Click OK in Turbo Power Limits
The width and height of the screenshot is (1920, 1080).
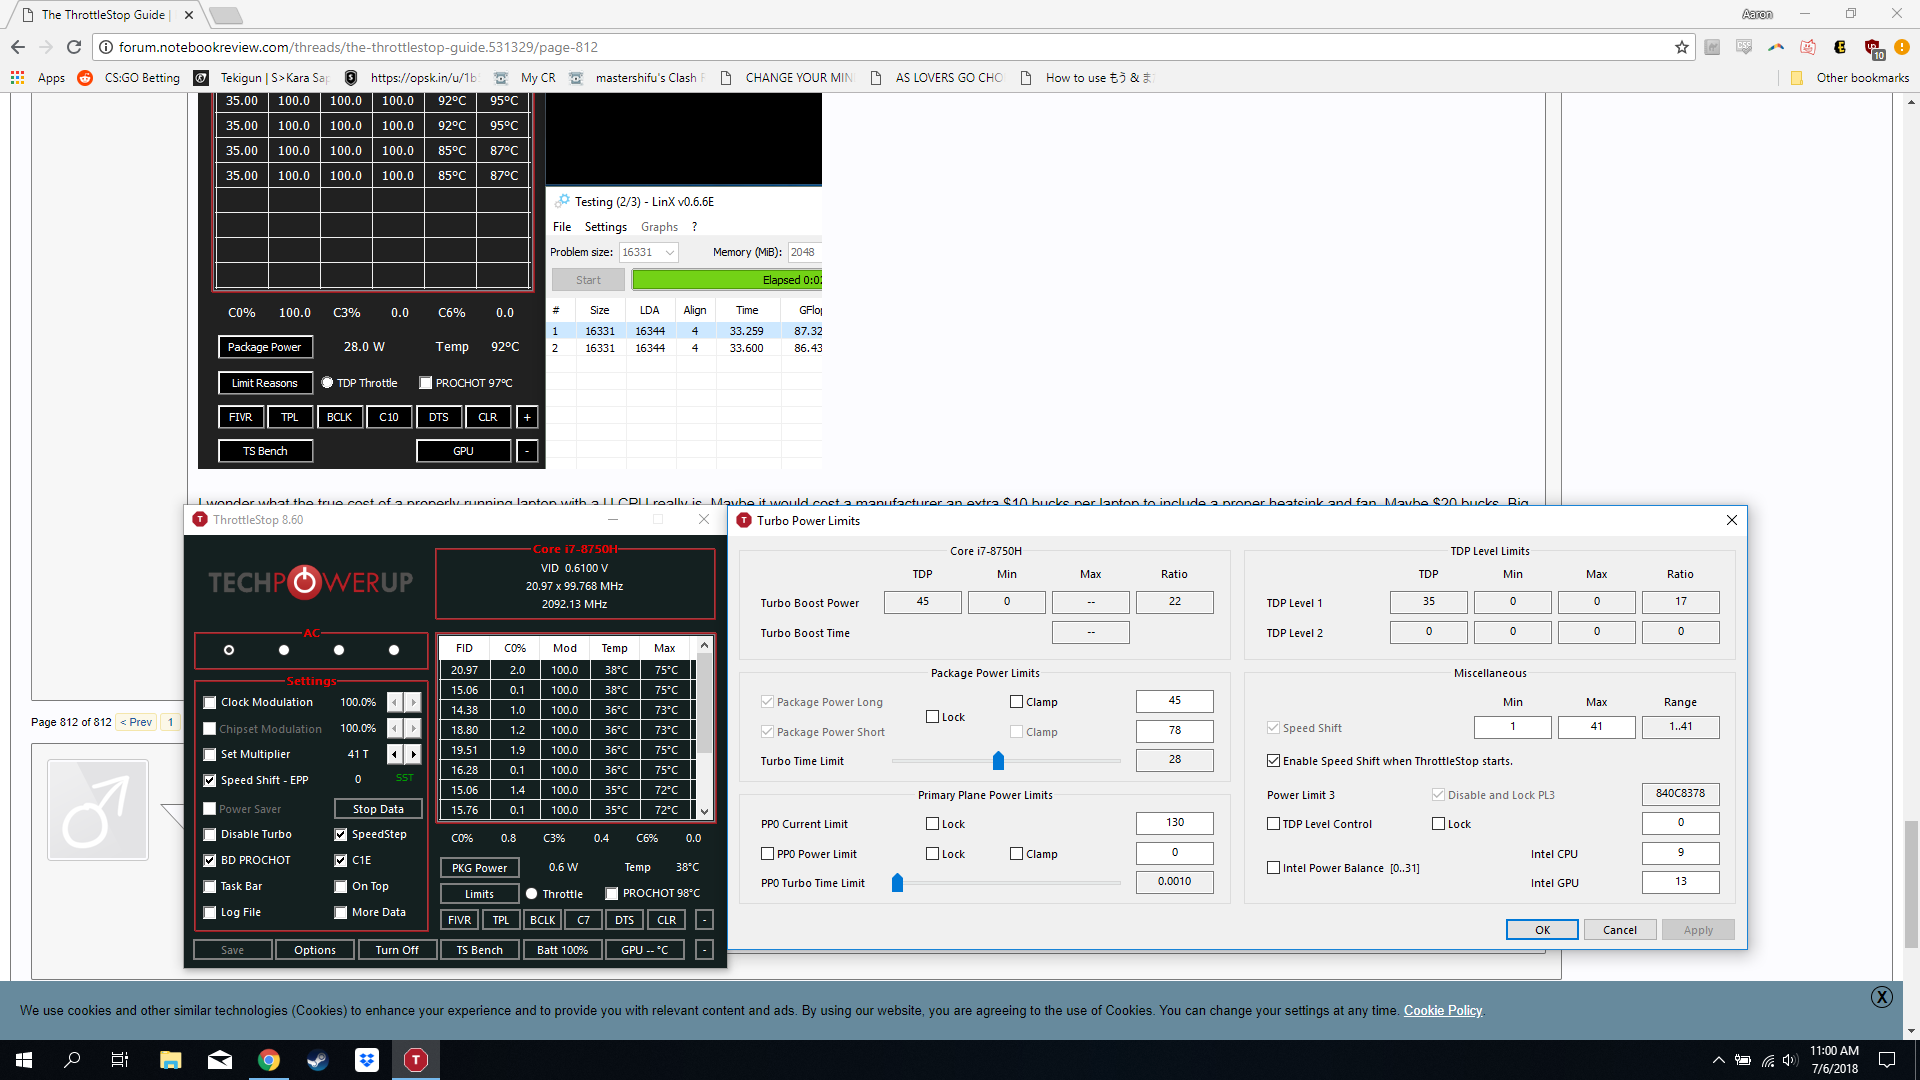click(1541, 930)
